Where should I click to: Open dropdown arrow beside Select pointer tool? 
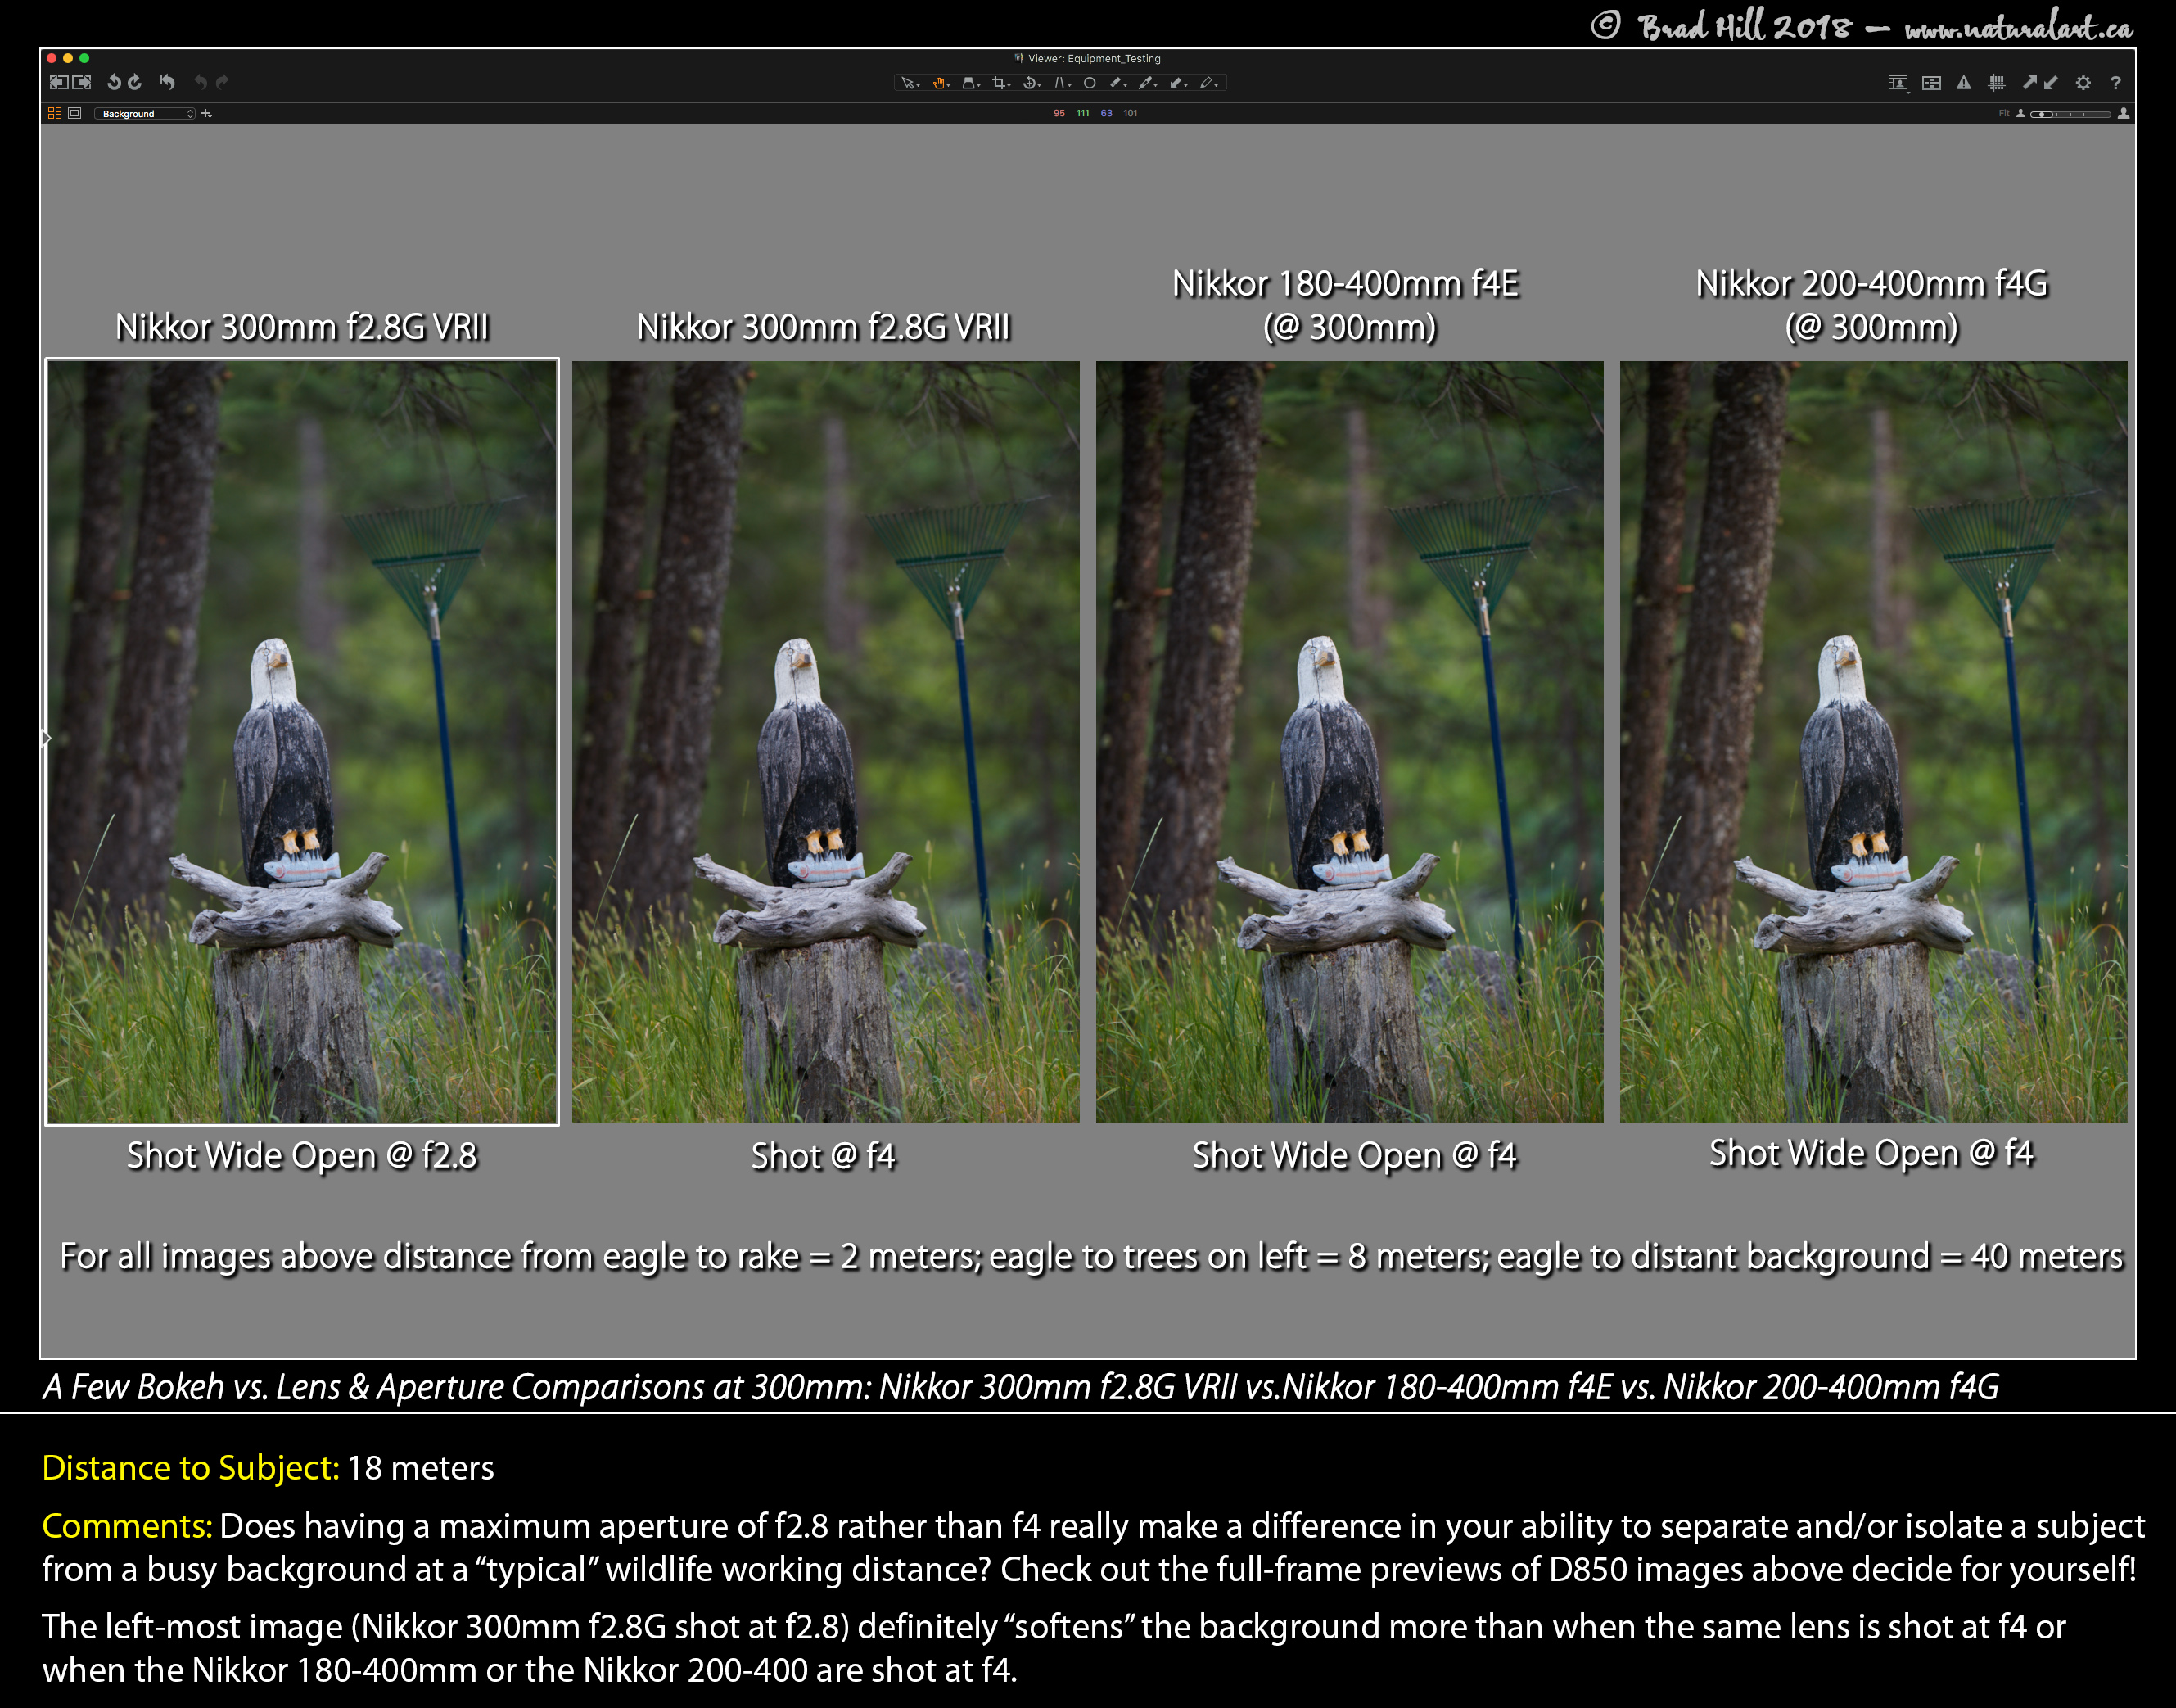[x=918, y=86]
